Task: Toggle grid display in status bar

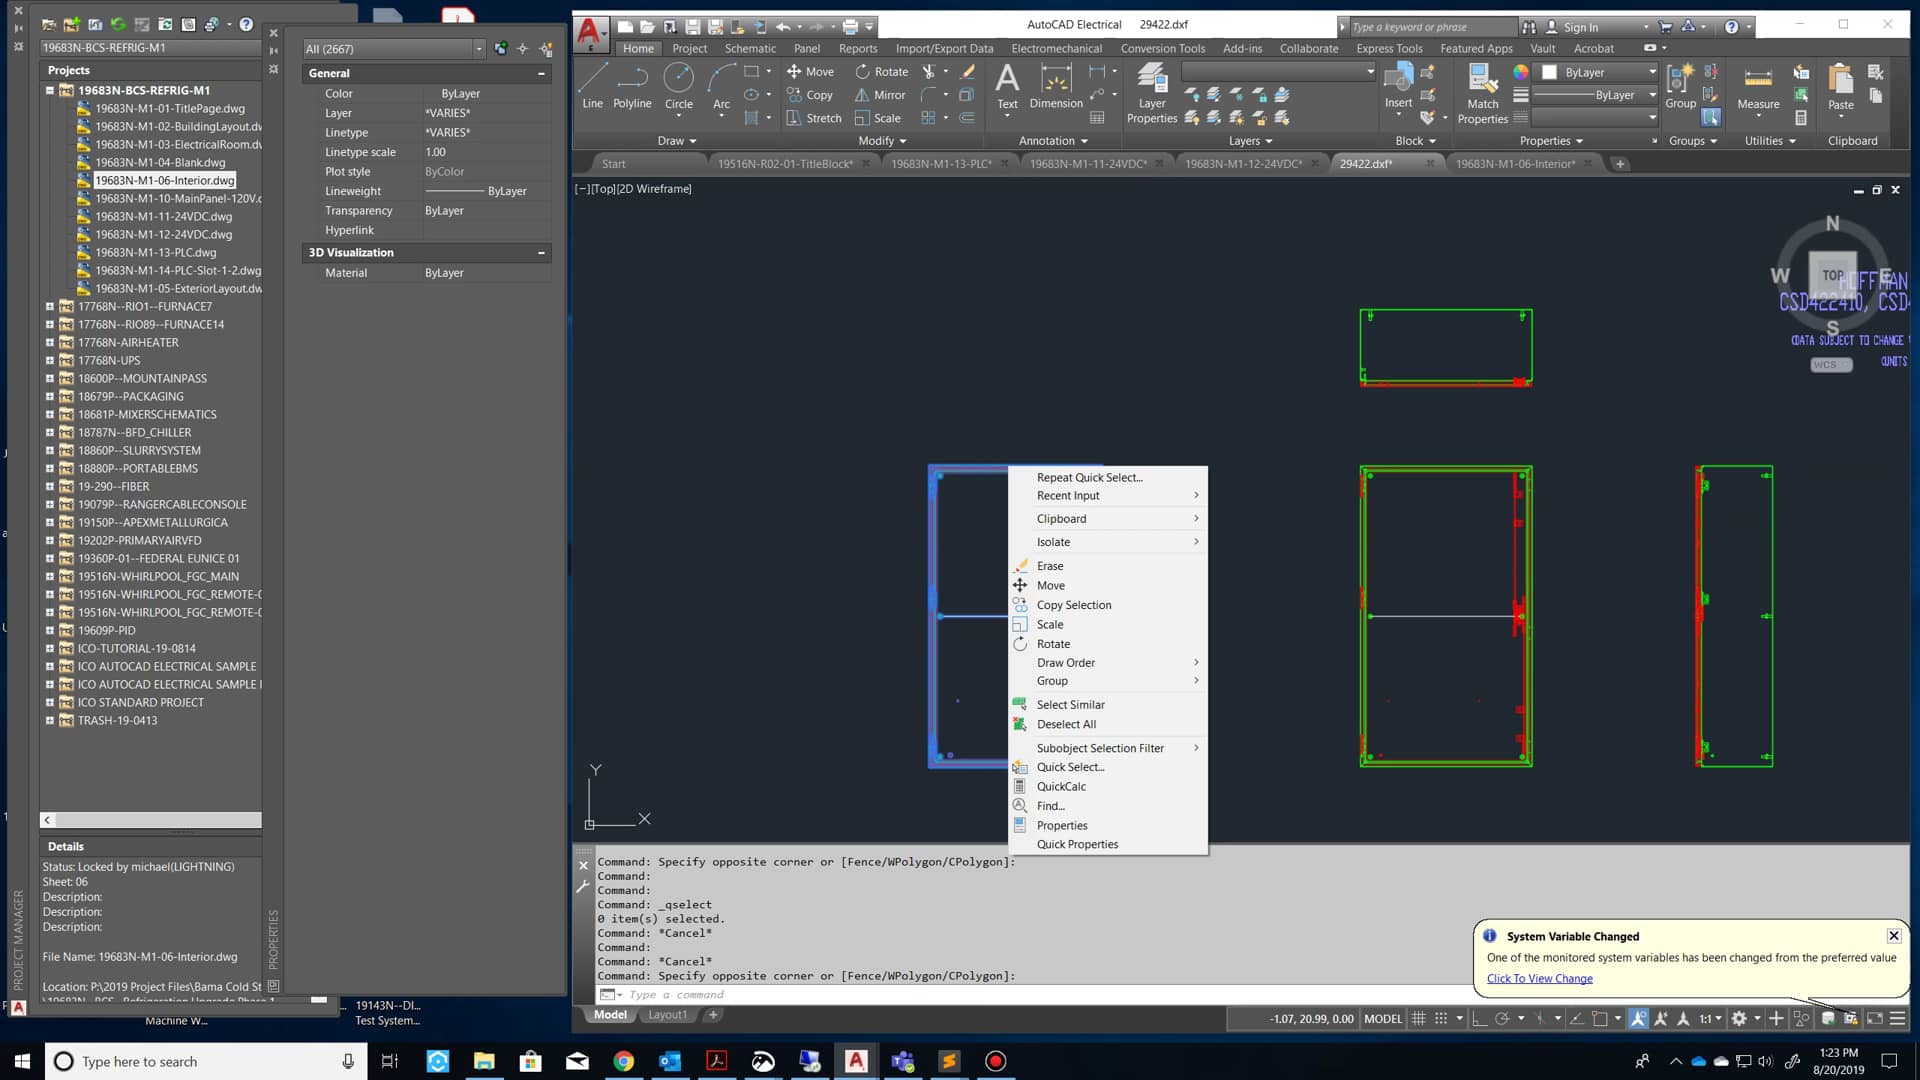Action: [x=1418, y=1018]
